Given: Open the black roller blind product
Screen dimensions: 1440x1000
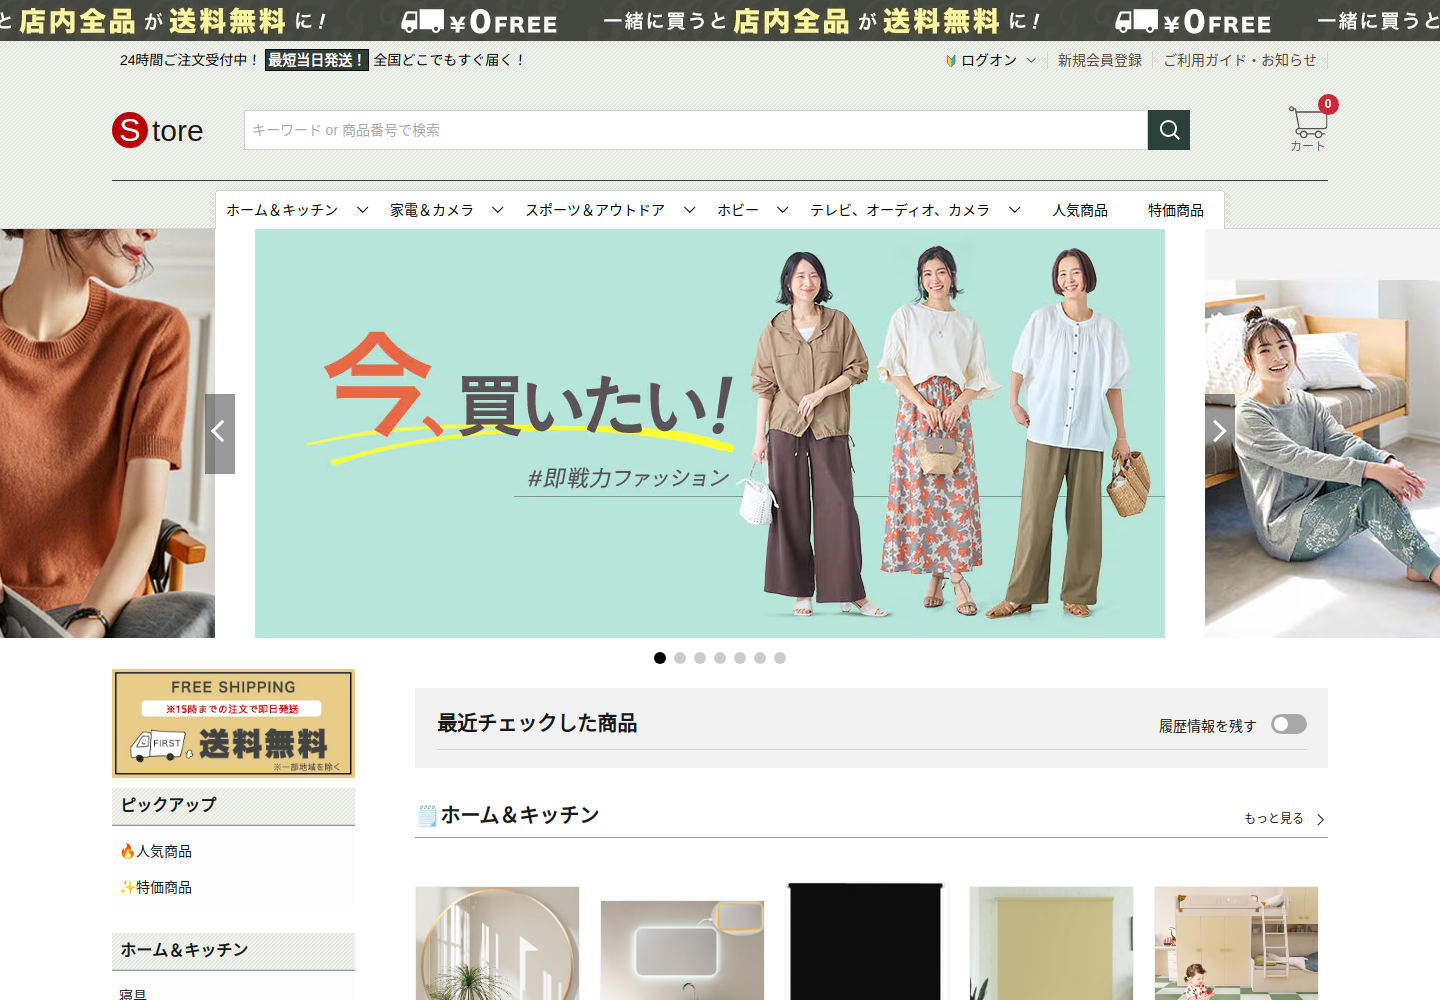Looking at the screenshot, I should [x=866, y=942].
